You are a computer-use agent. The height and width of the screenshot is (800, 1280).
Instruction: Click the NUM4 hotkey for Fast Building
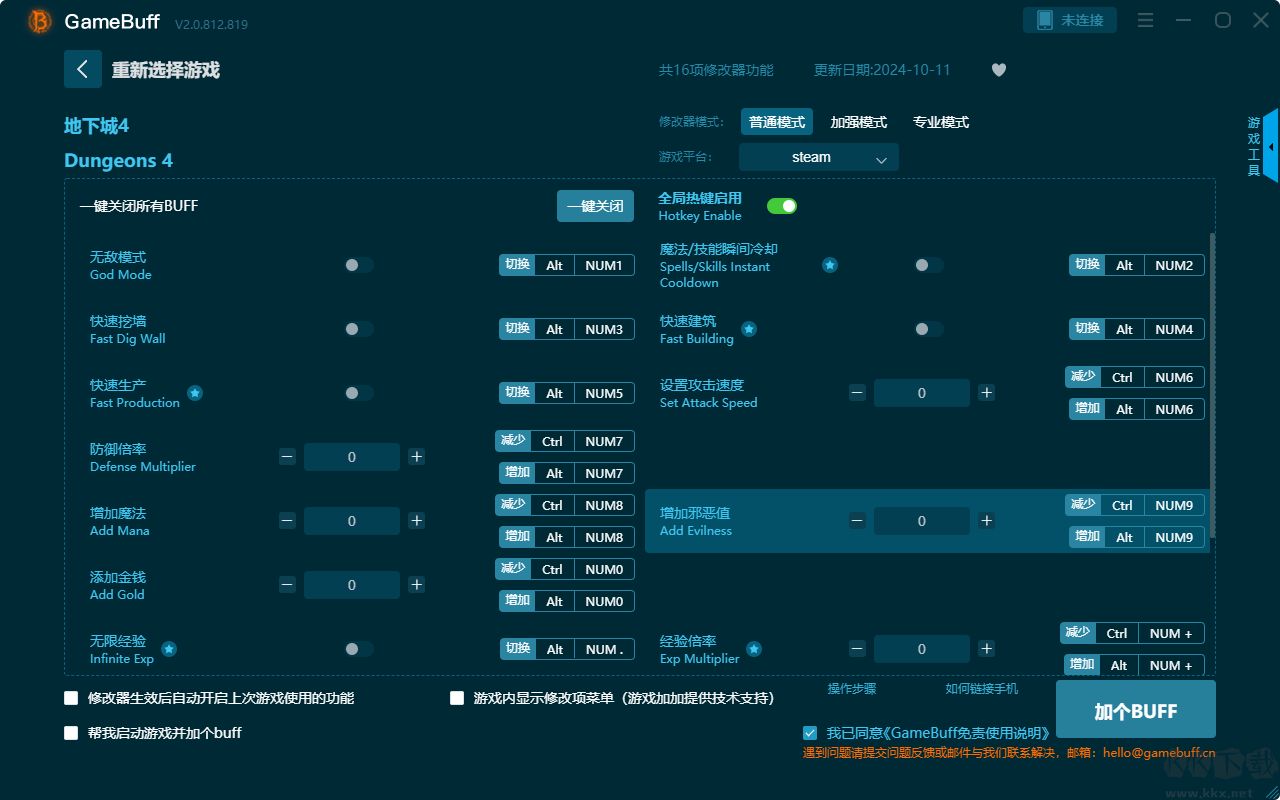tap(1174, 329)
